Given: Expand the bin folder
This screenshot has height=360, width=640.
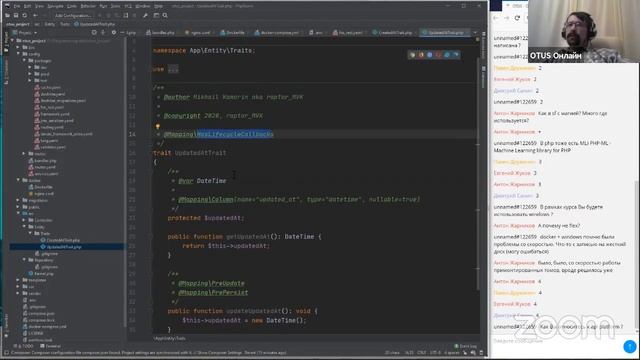Looking at the screenshot, I should pos(18,47).
